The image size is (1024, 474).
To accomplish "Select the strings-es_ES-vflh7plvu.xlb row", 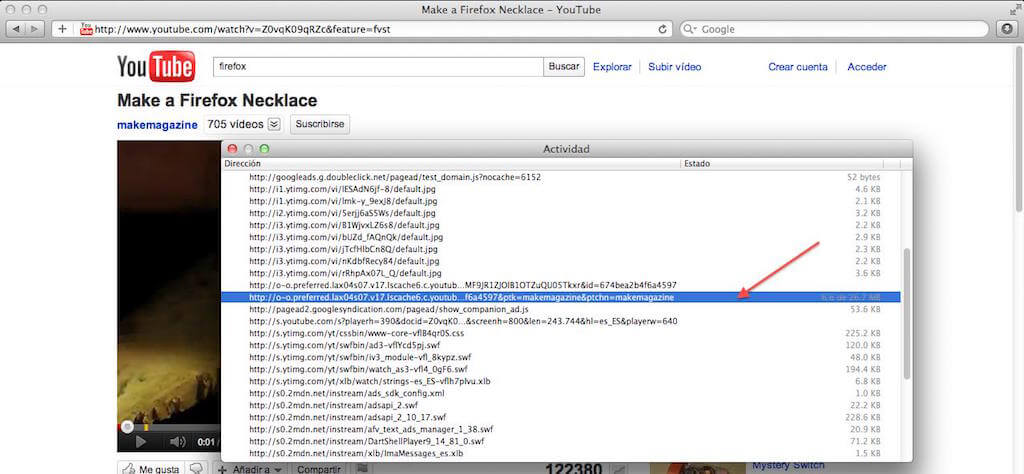I will click(562, 381).
